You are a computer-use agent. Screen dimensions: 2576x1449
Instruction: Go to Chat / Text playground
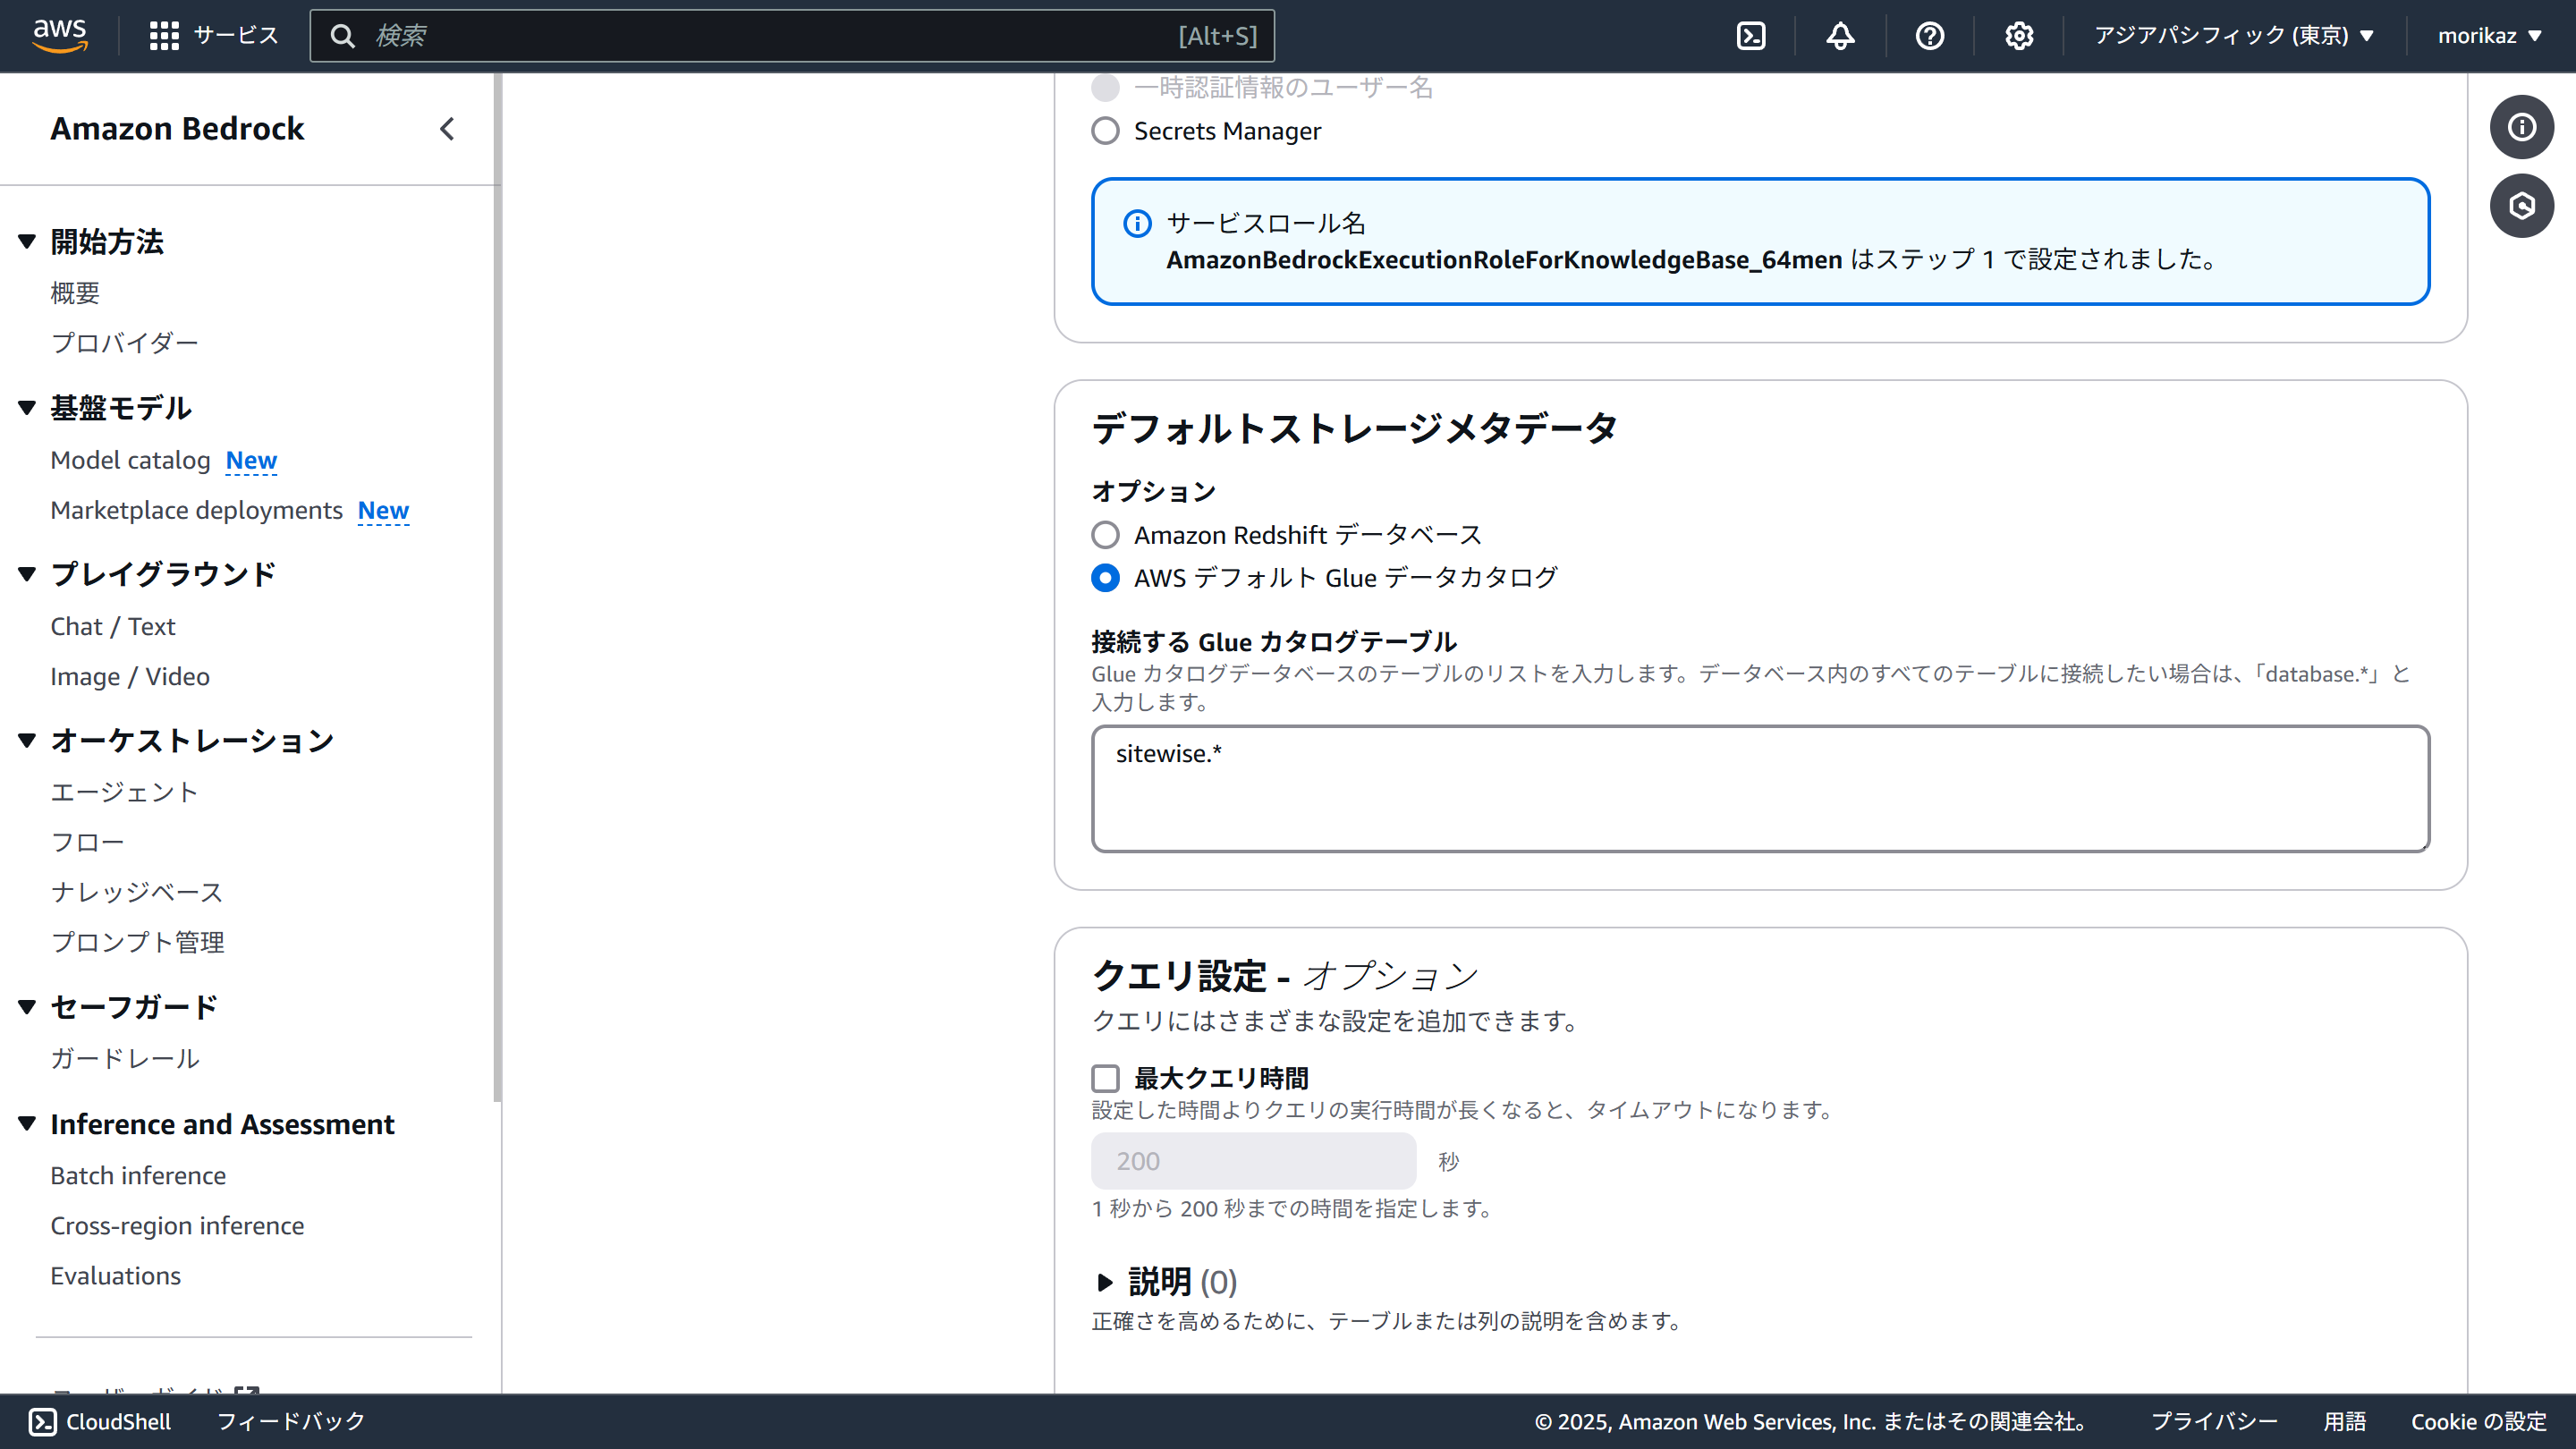(x=113, y=626)
